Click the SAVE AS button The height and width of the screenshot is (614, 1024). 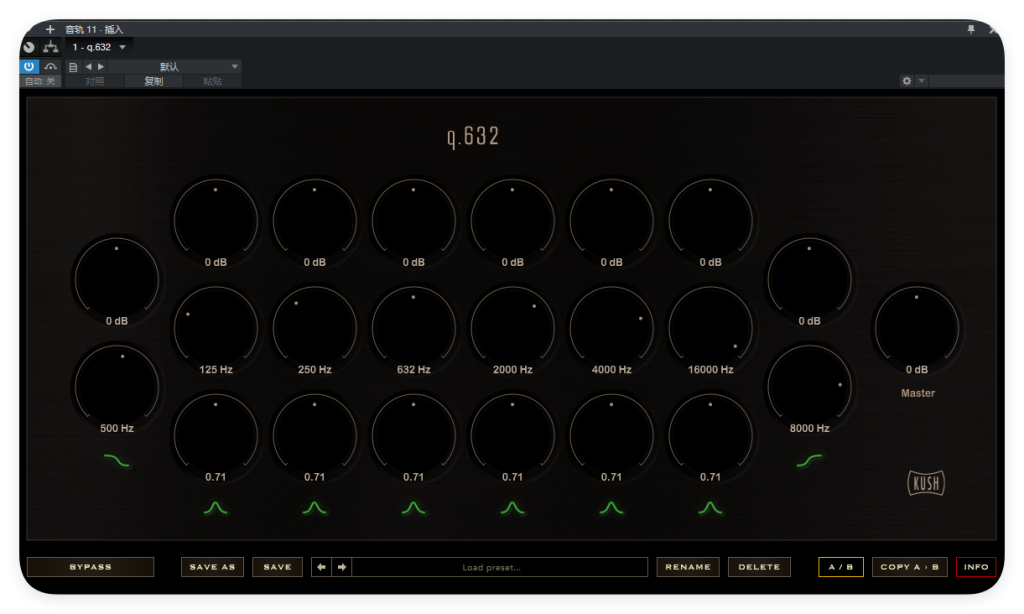tap(212, 567)
